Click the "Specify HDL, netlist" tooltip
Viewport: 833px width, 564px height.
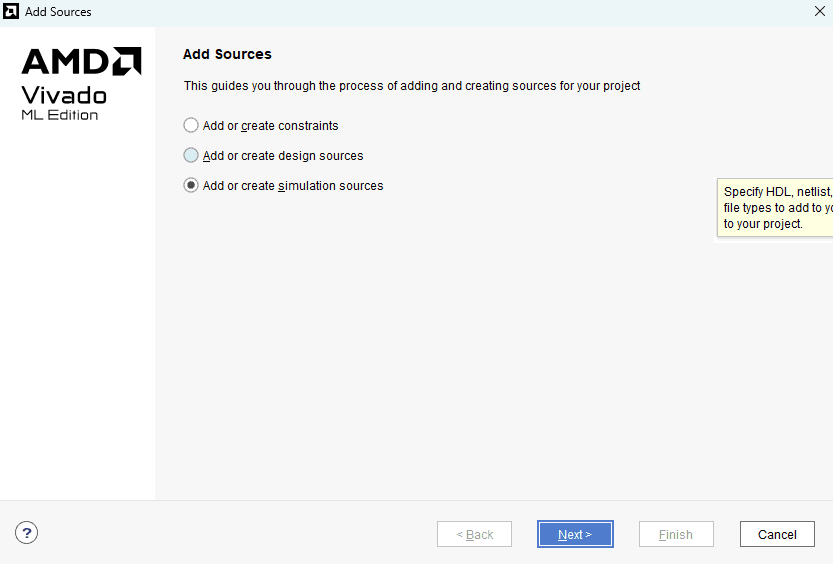coord(776,207)
